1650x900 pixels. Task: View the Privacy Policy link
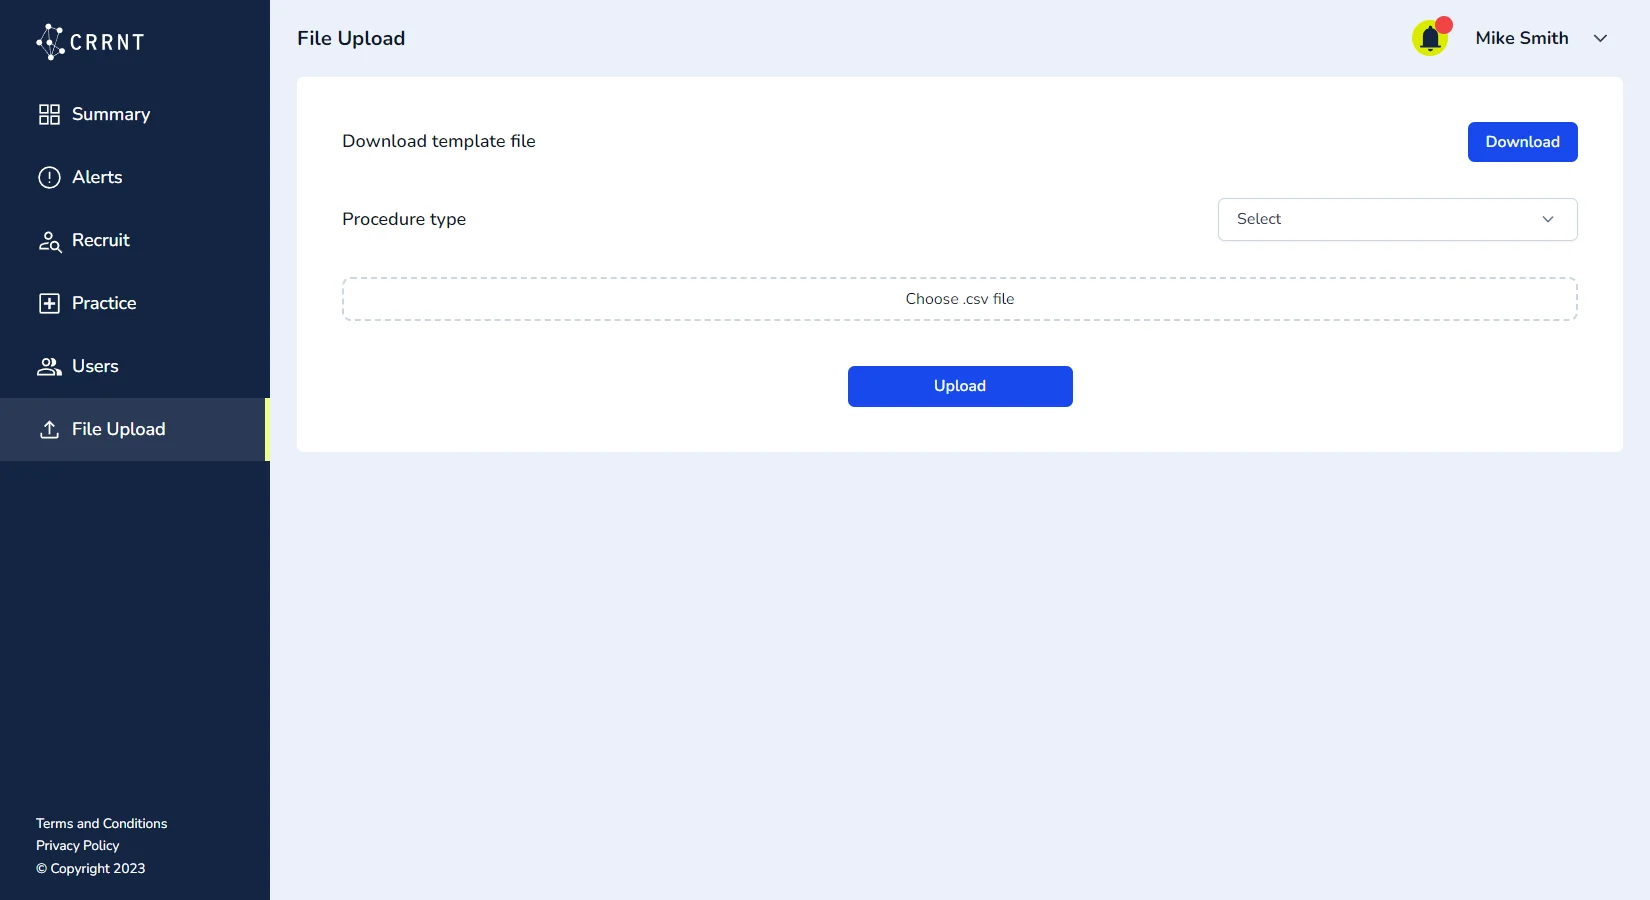point(78,846)
